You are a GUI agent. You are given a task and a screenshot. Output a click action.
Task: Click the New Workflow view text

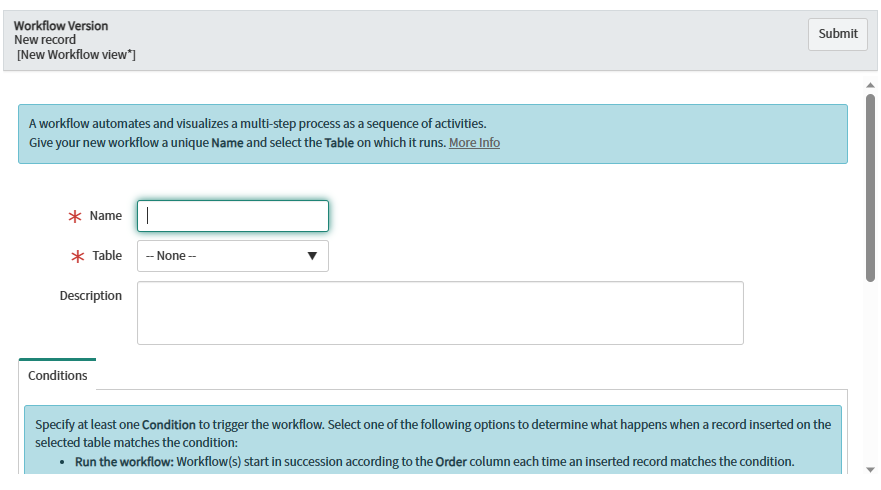[76, 54]
